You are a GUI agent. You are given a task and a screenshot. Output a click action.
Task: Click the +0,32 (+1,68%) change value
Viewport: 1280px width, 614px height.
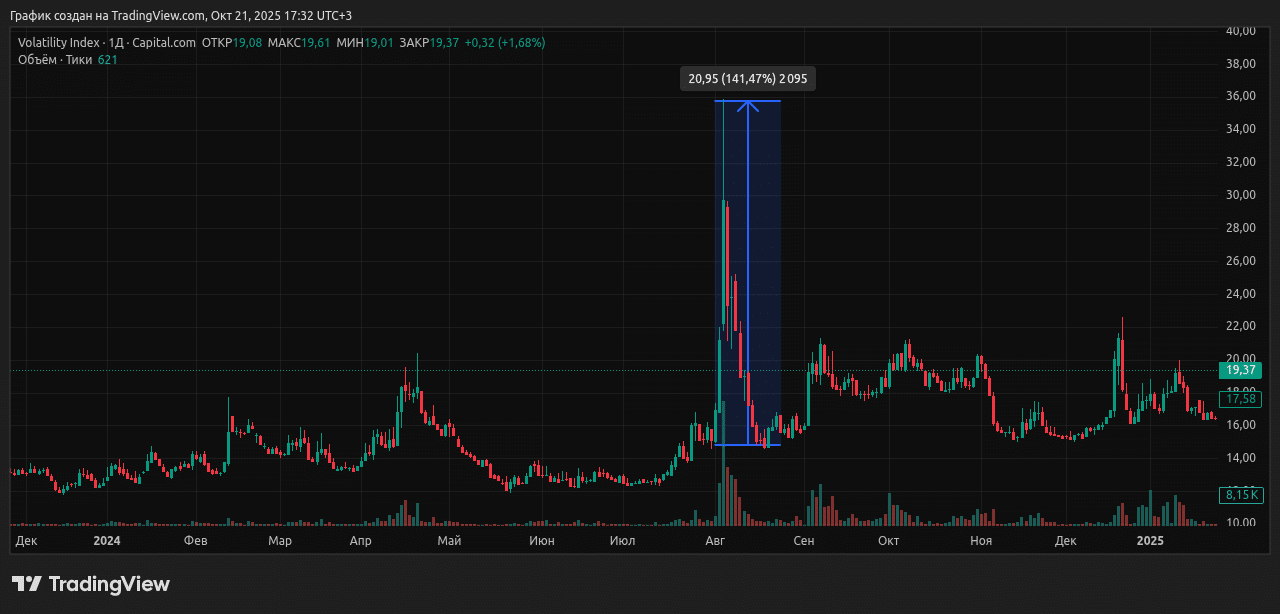[x=505, y=43]
